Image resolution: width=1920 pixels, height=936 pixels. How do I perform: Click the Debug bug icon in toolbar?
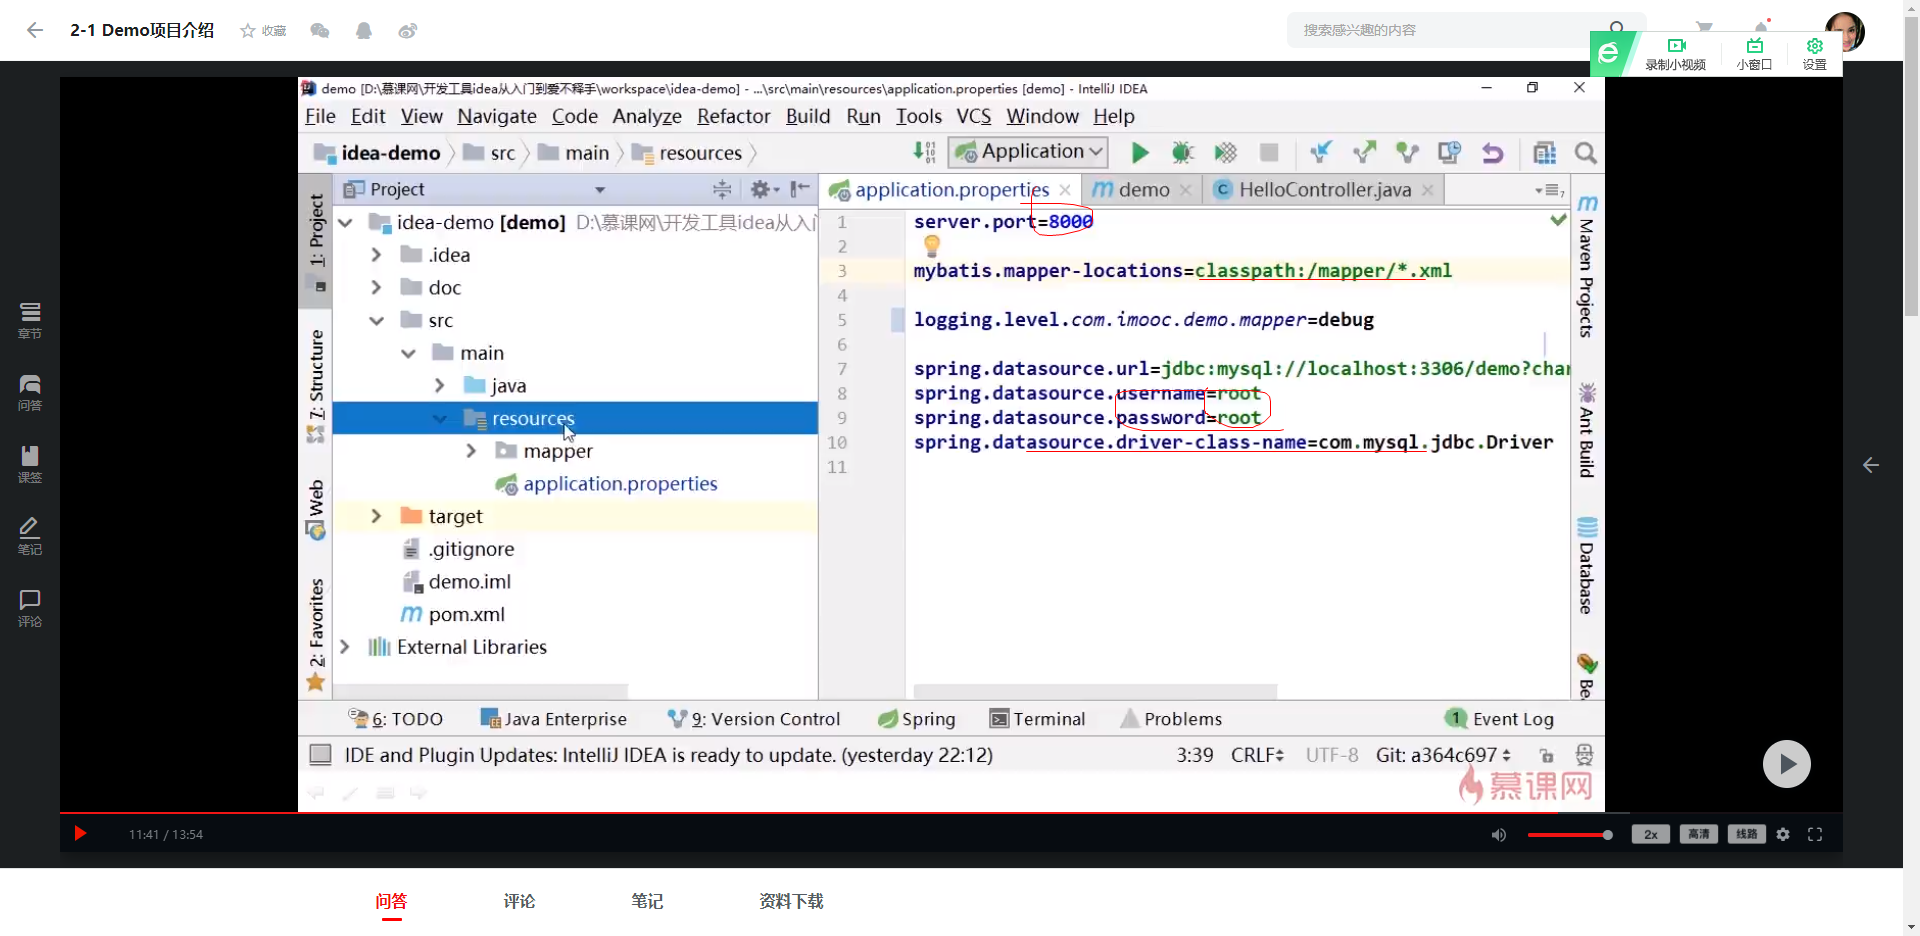click(1182, 153)
